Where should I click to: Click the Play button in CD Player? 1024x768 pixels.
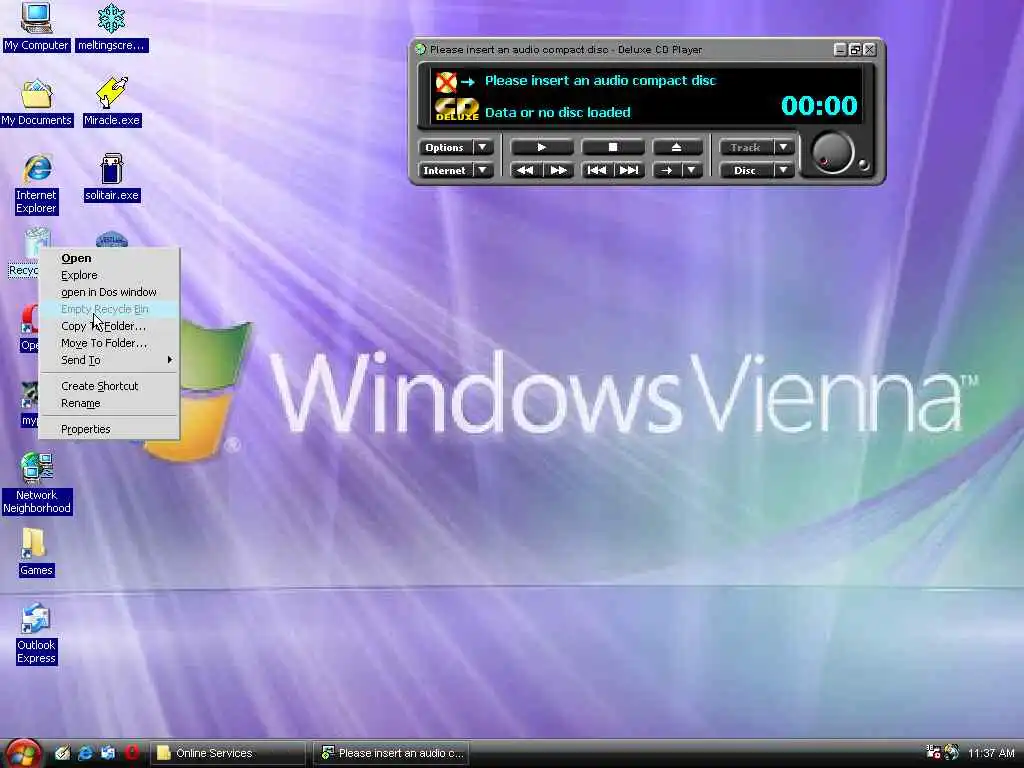click(x=541, y=147)
